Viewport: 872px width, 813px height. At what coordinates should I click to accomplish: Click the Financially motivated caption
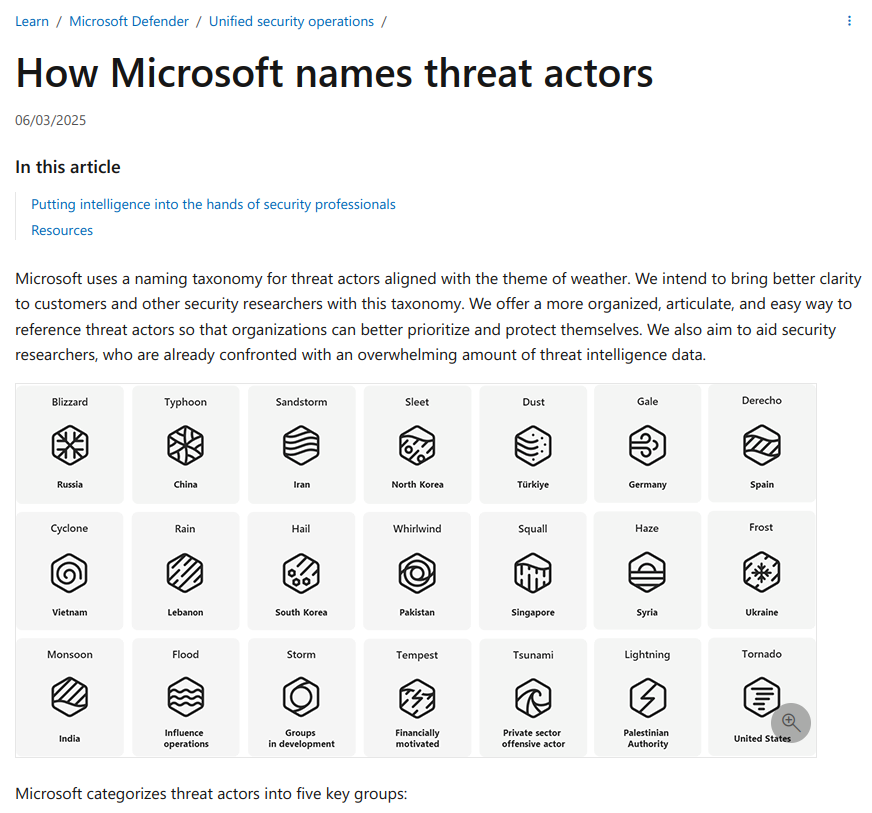pos(417,738)
